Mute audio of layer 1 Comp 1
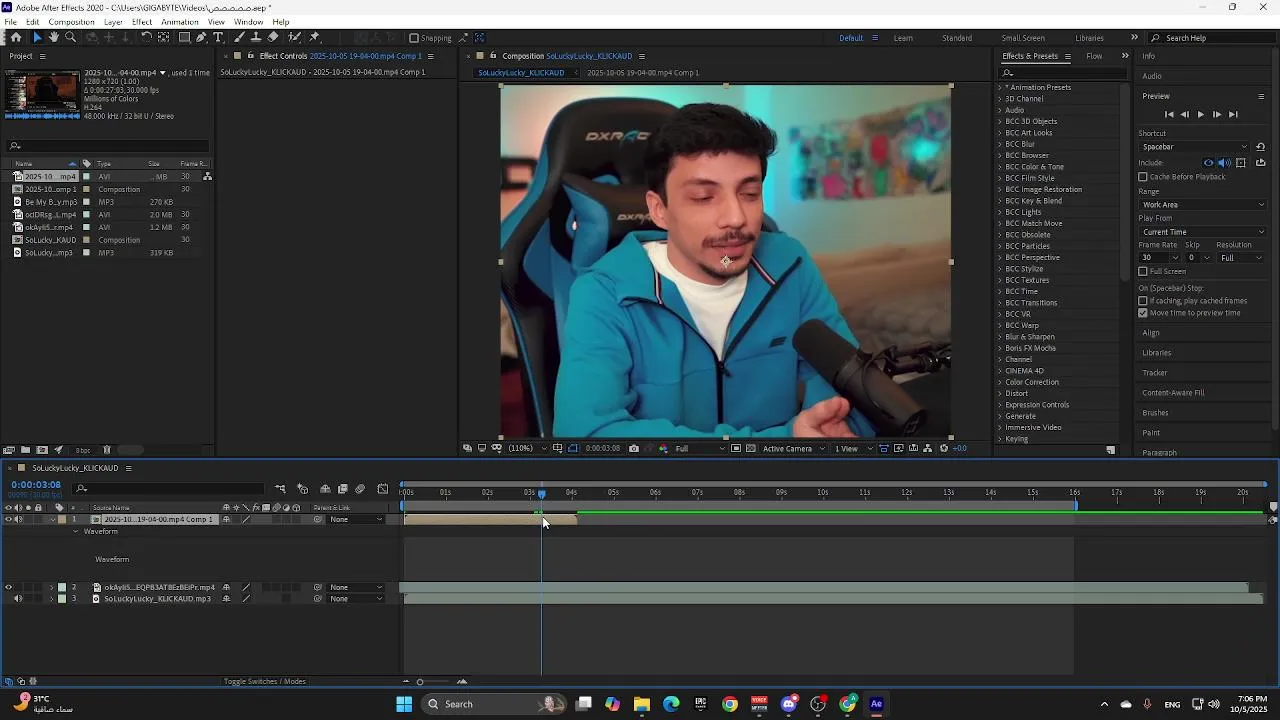Image resolution: width=1280 pixels, height=720 pixels. click(18, 520)
